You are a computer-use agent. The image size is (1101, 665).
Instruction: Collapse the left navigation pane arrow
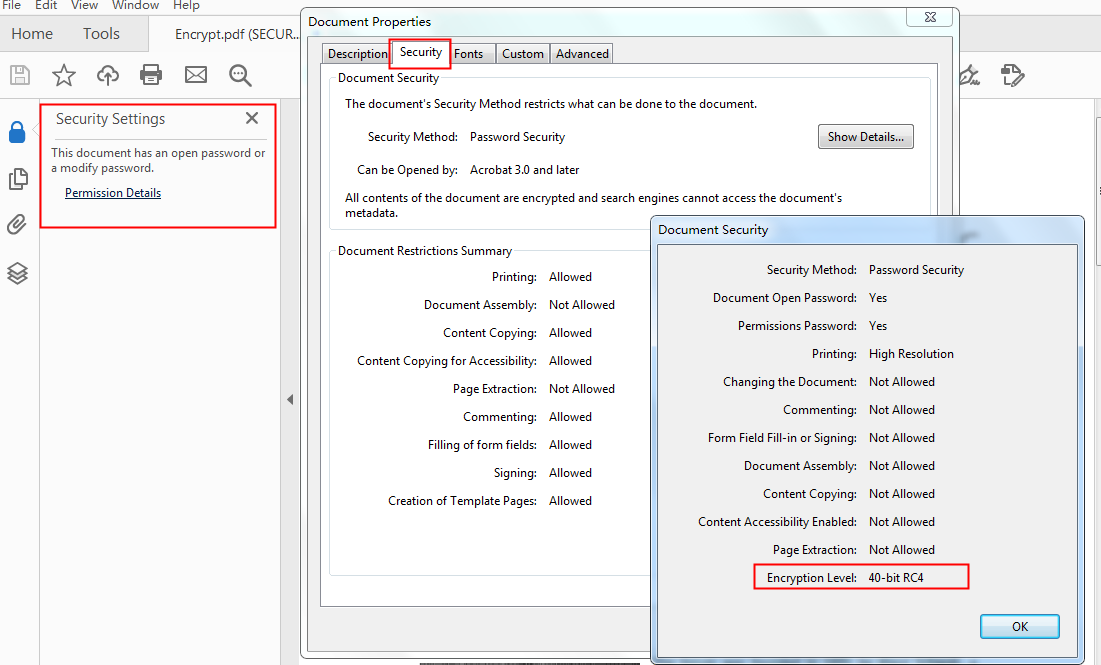click(290, 400)
